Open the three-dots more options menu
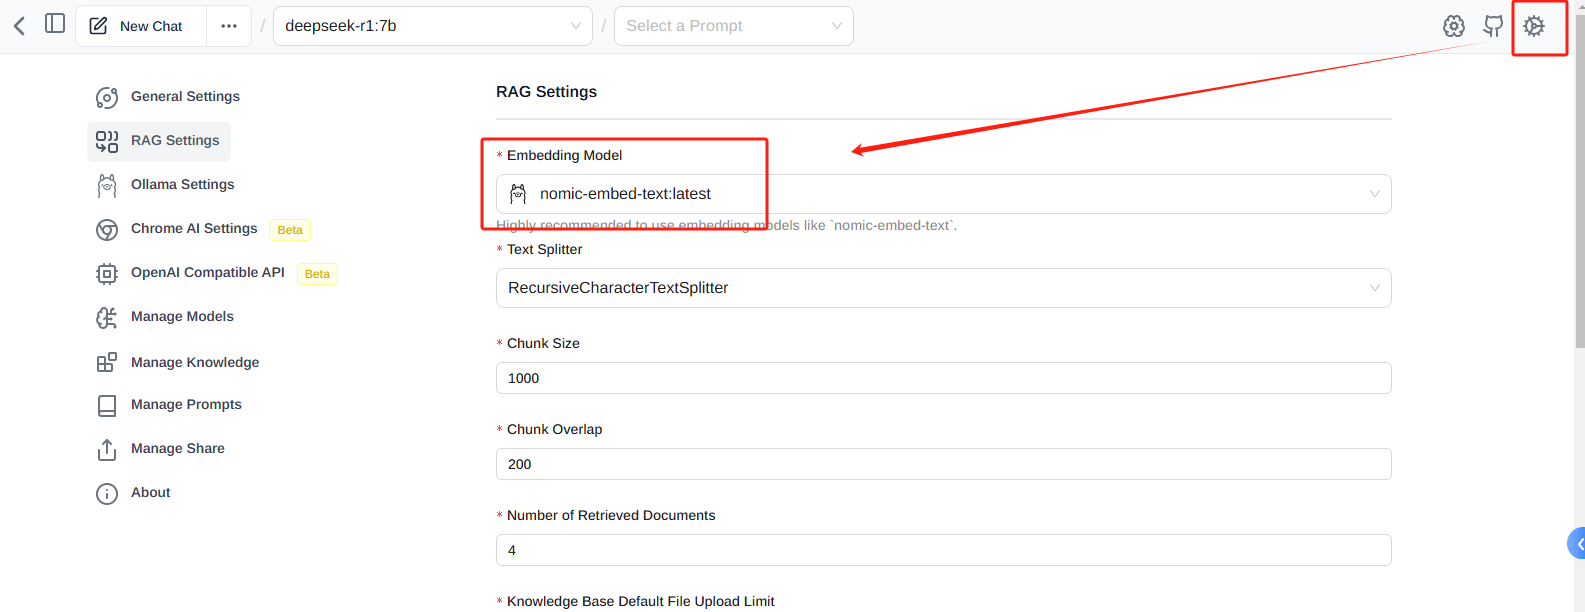This screenshot has width=1585, height=612. pyautogui.click(x=229, y=26)
